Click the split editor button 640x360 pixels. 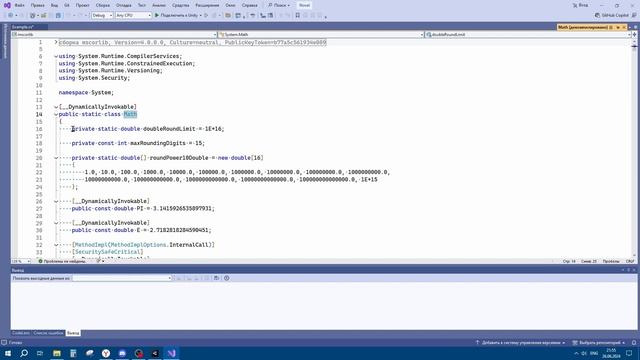point(634,35)
